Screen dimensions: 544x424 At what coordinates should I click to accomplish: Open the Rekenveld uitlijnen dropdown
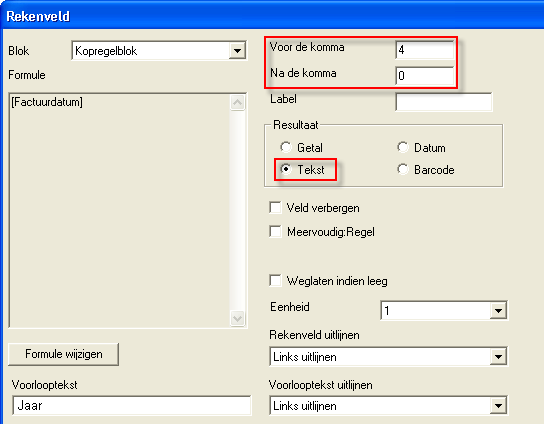[498, 356]
